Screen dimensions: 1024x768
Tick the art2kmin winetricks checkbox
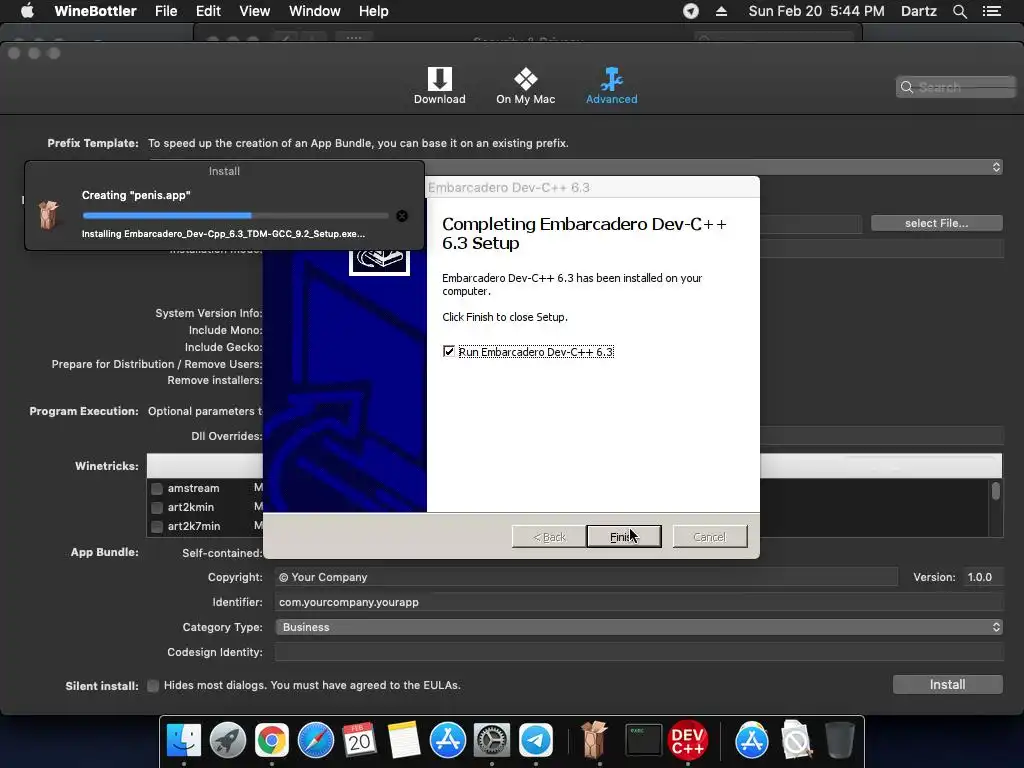click(157, 507)
